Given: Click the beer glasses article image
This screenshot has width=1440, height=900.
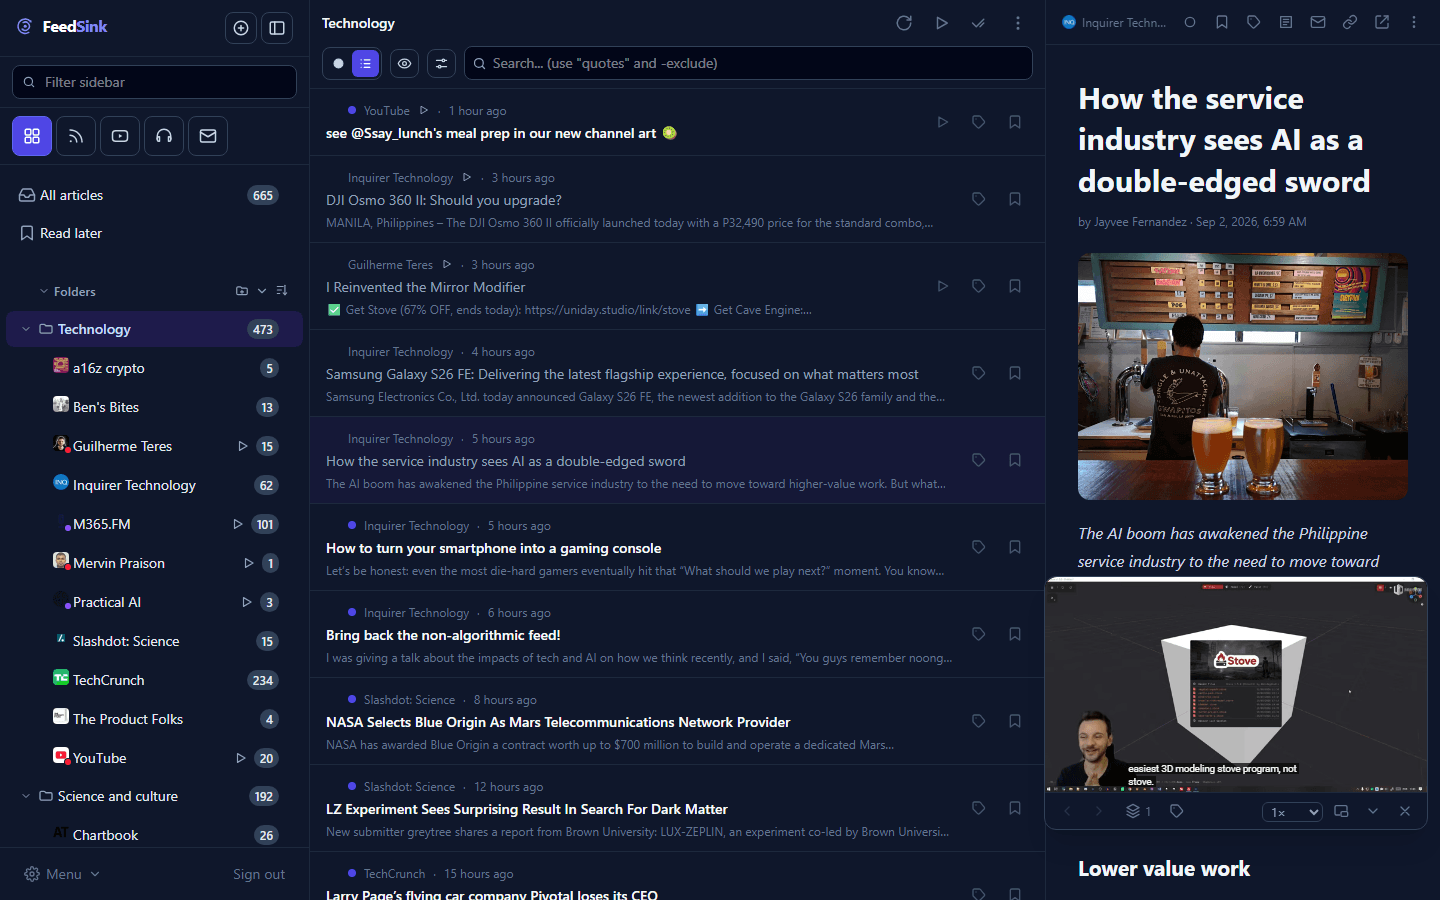Looking at the screenshot, I should [x=1243, y=376].
